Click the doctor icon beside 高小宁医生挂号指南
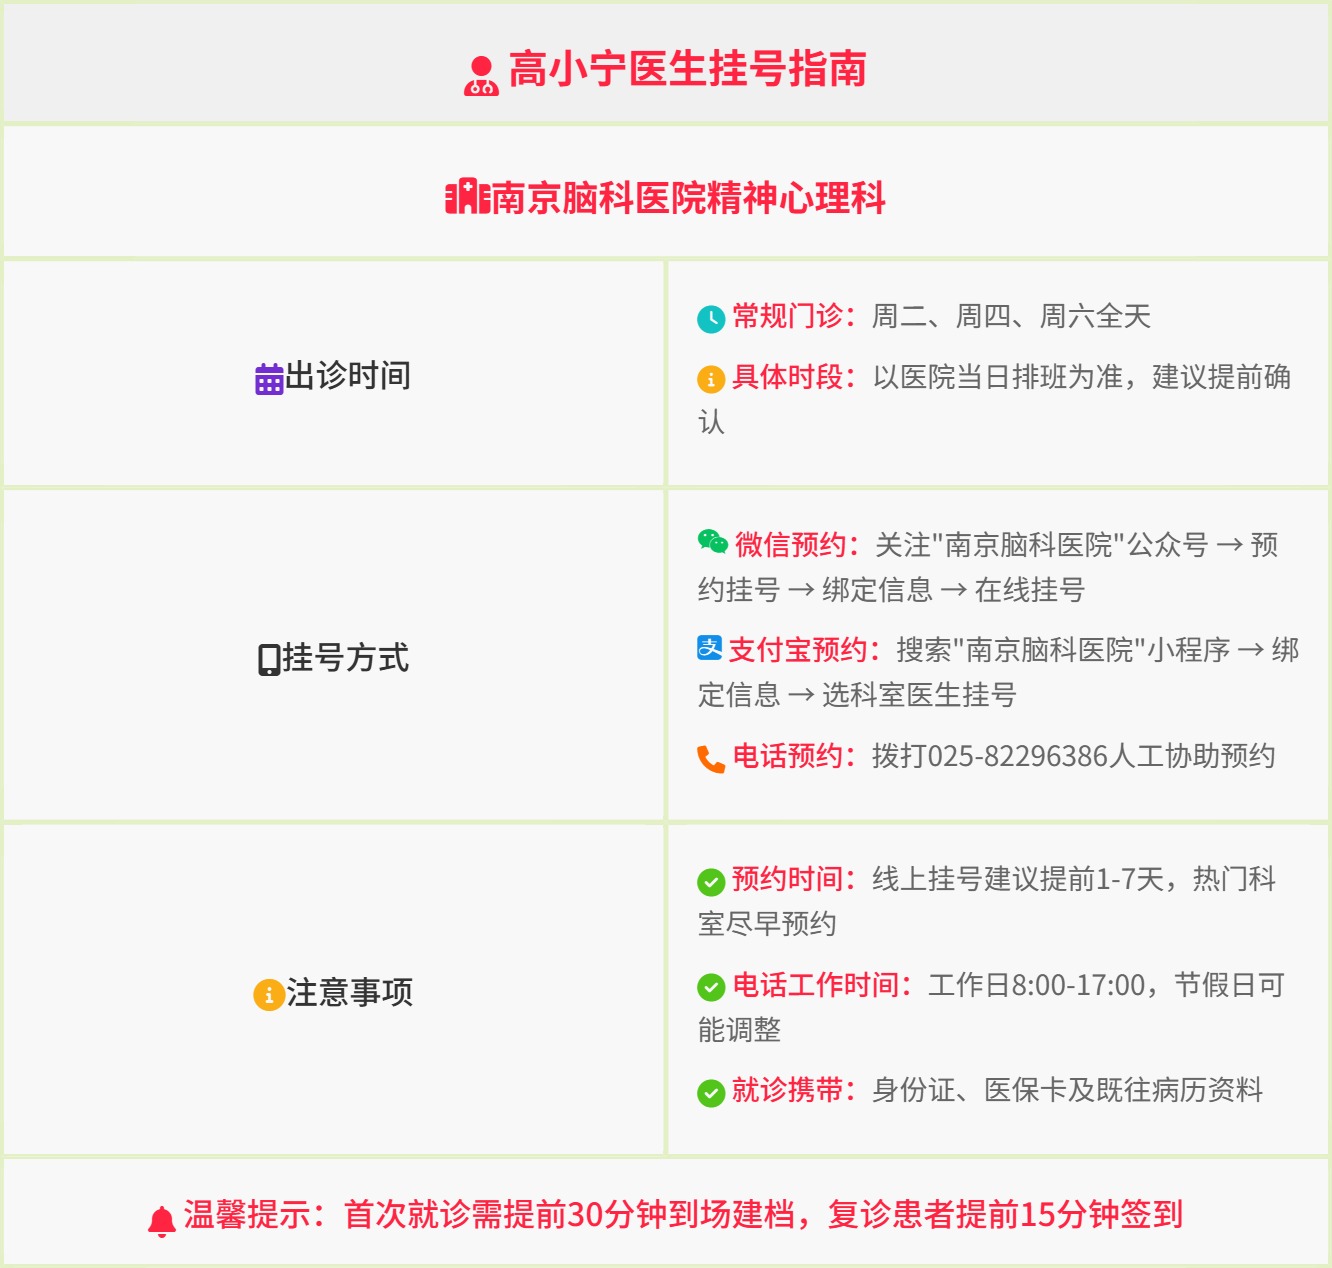Screen dimensions: 1332x1268 point(481,75)
